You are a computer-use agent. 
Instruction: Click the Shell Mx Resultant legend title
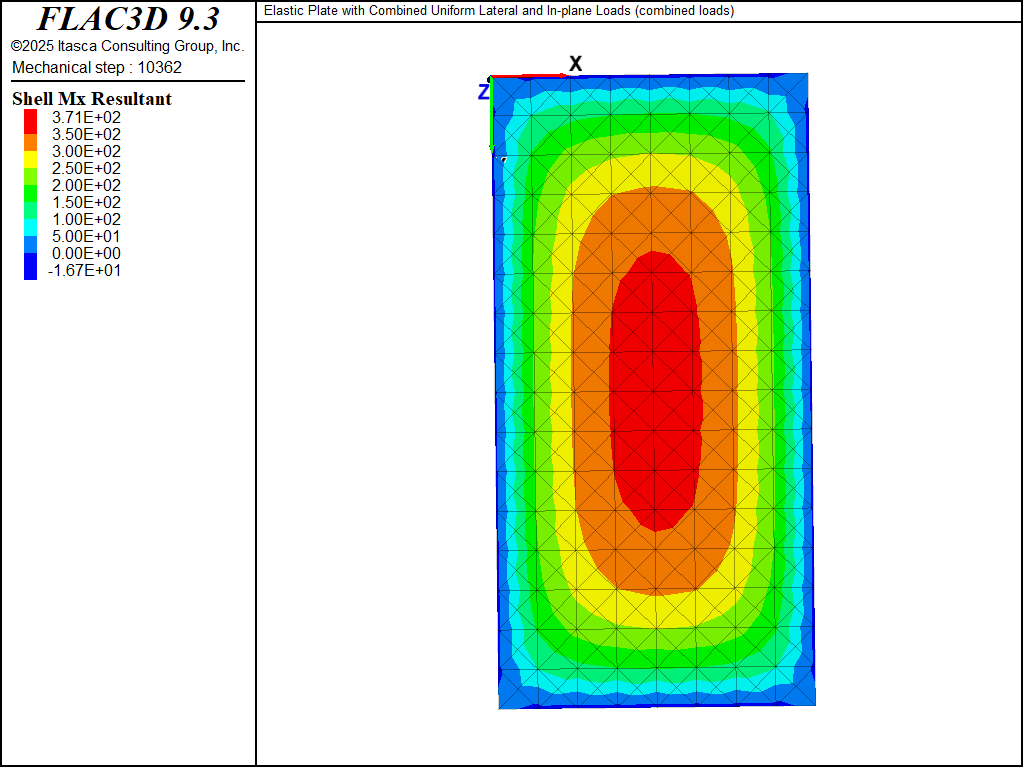point(92,99)
